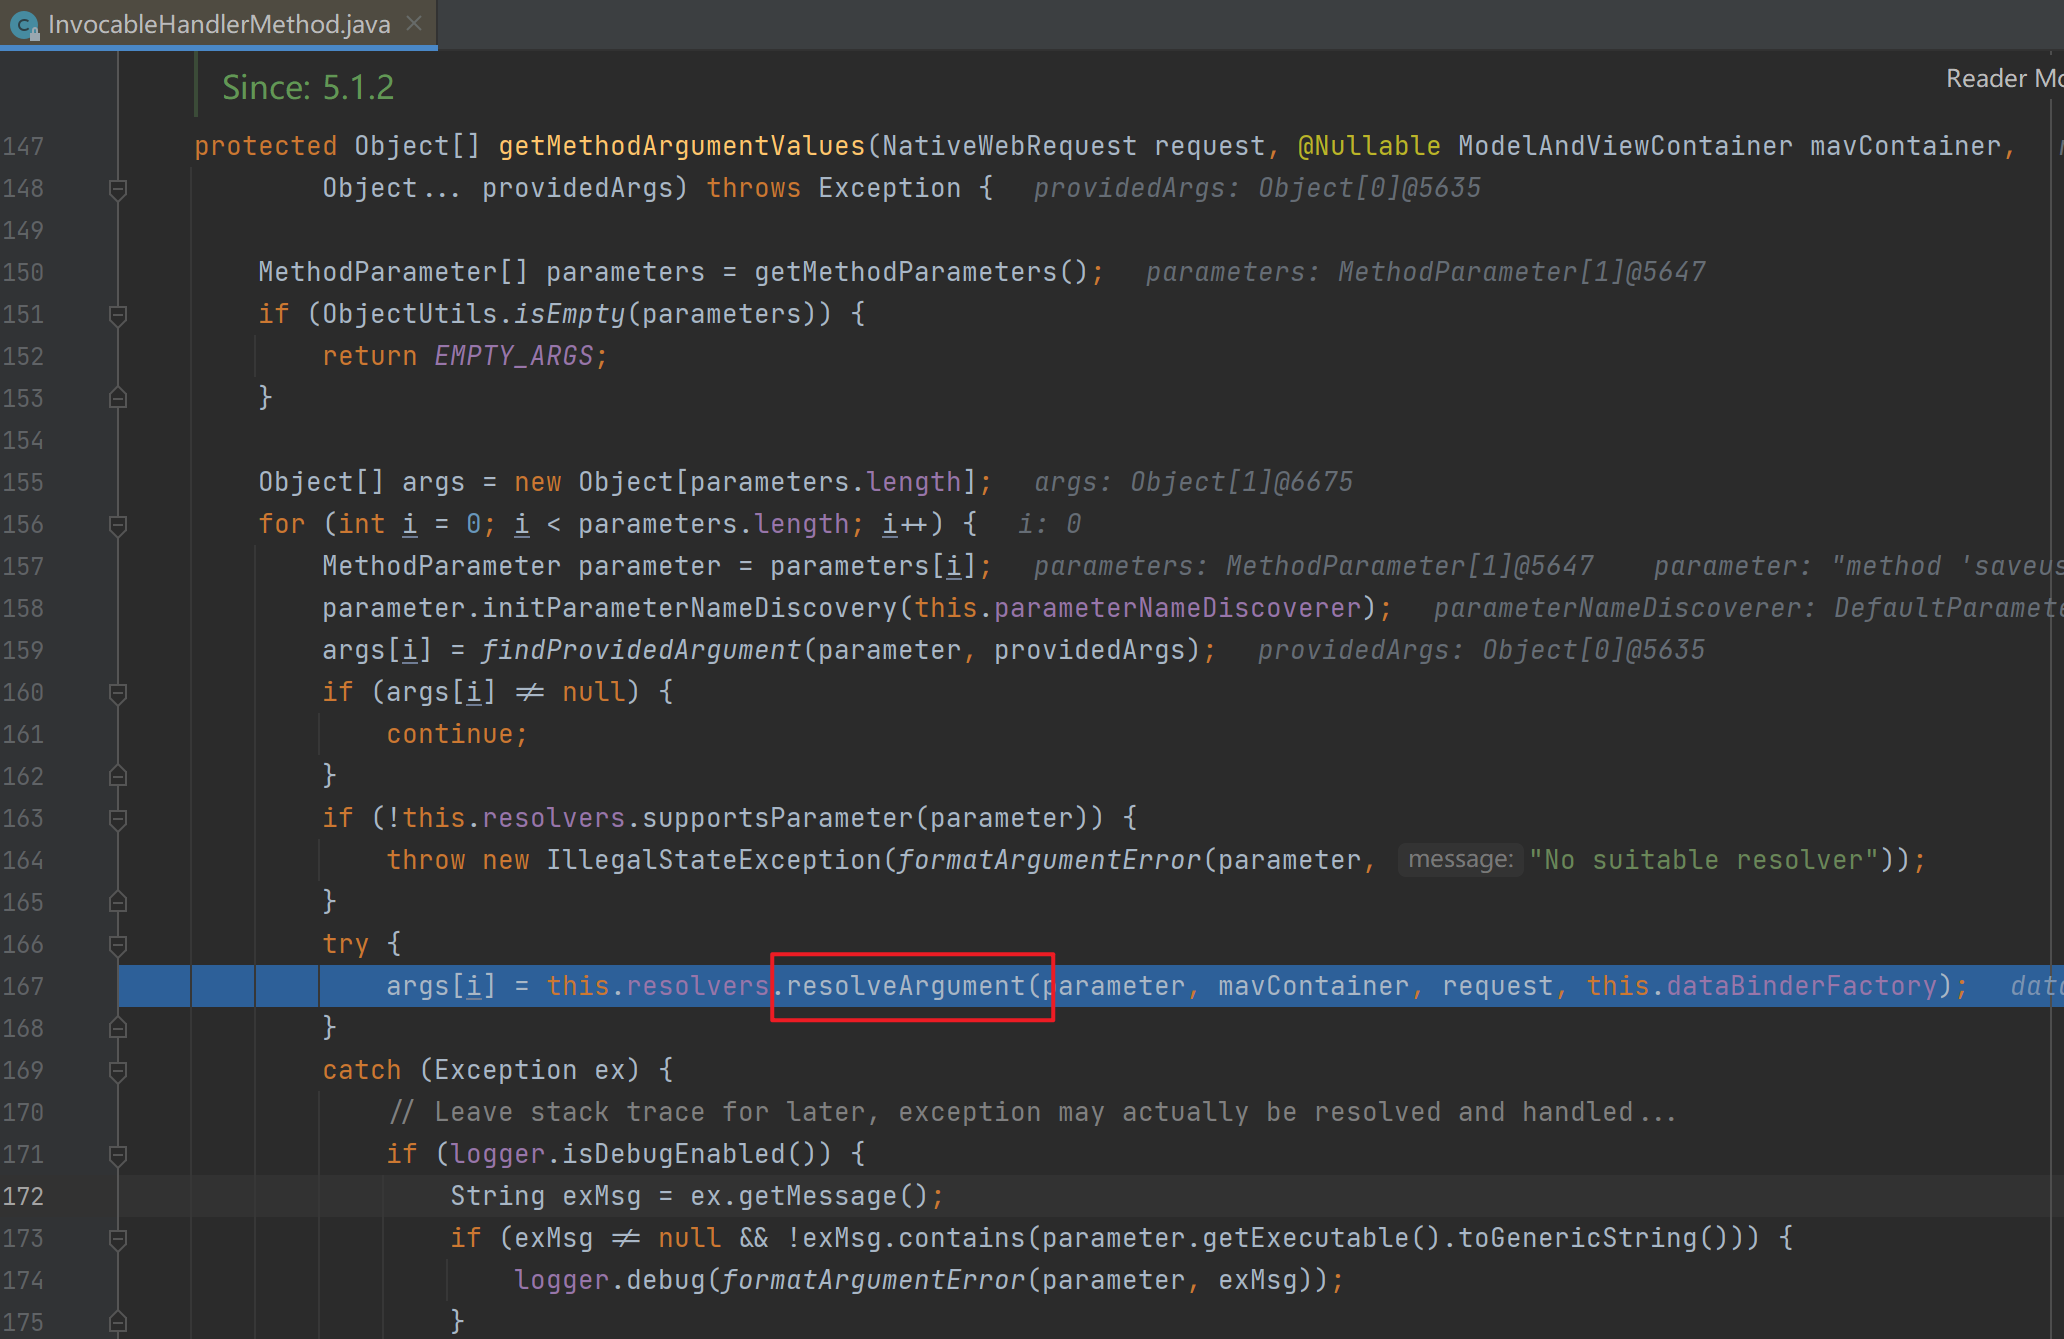Image resolution: width=2064 pixels, height=1339 pixels.
Task: Toggle the fold marker at line 173
Action: 117,1239
